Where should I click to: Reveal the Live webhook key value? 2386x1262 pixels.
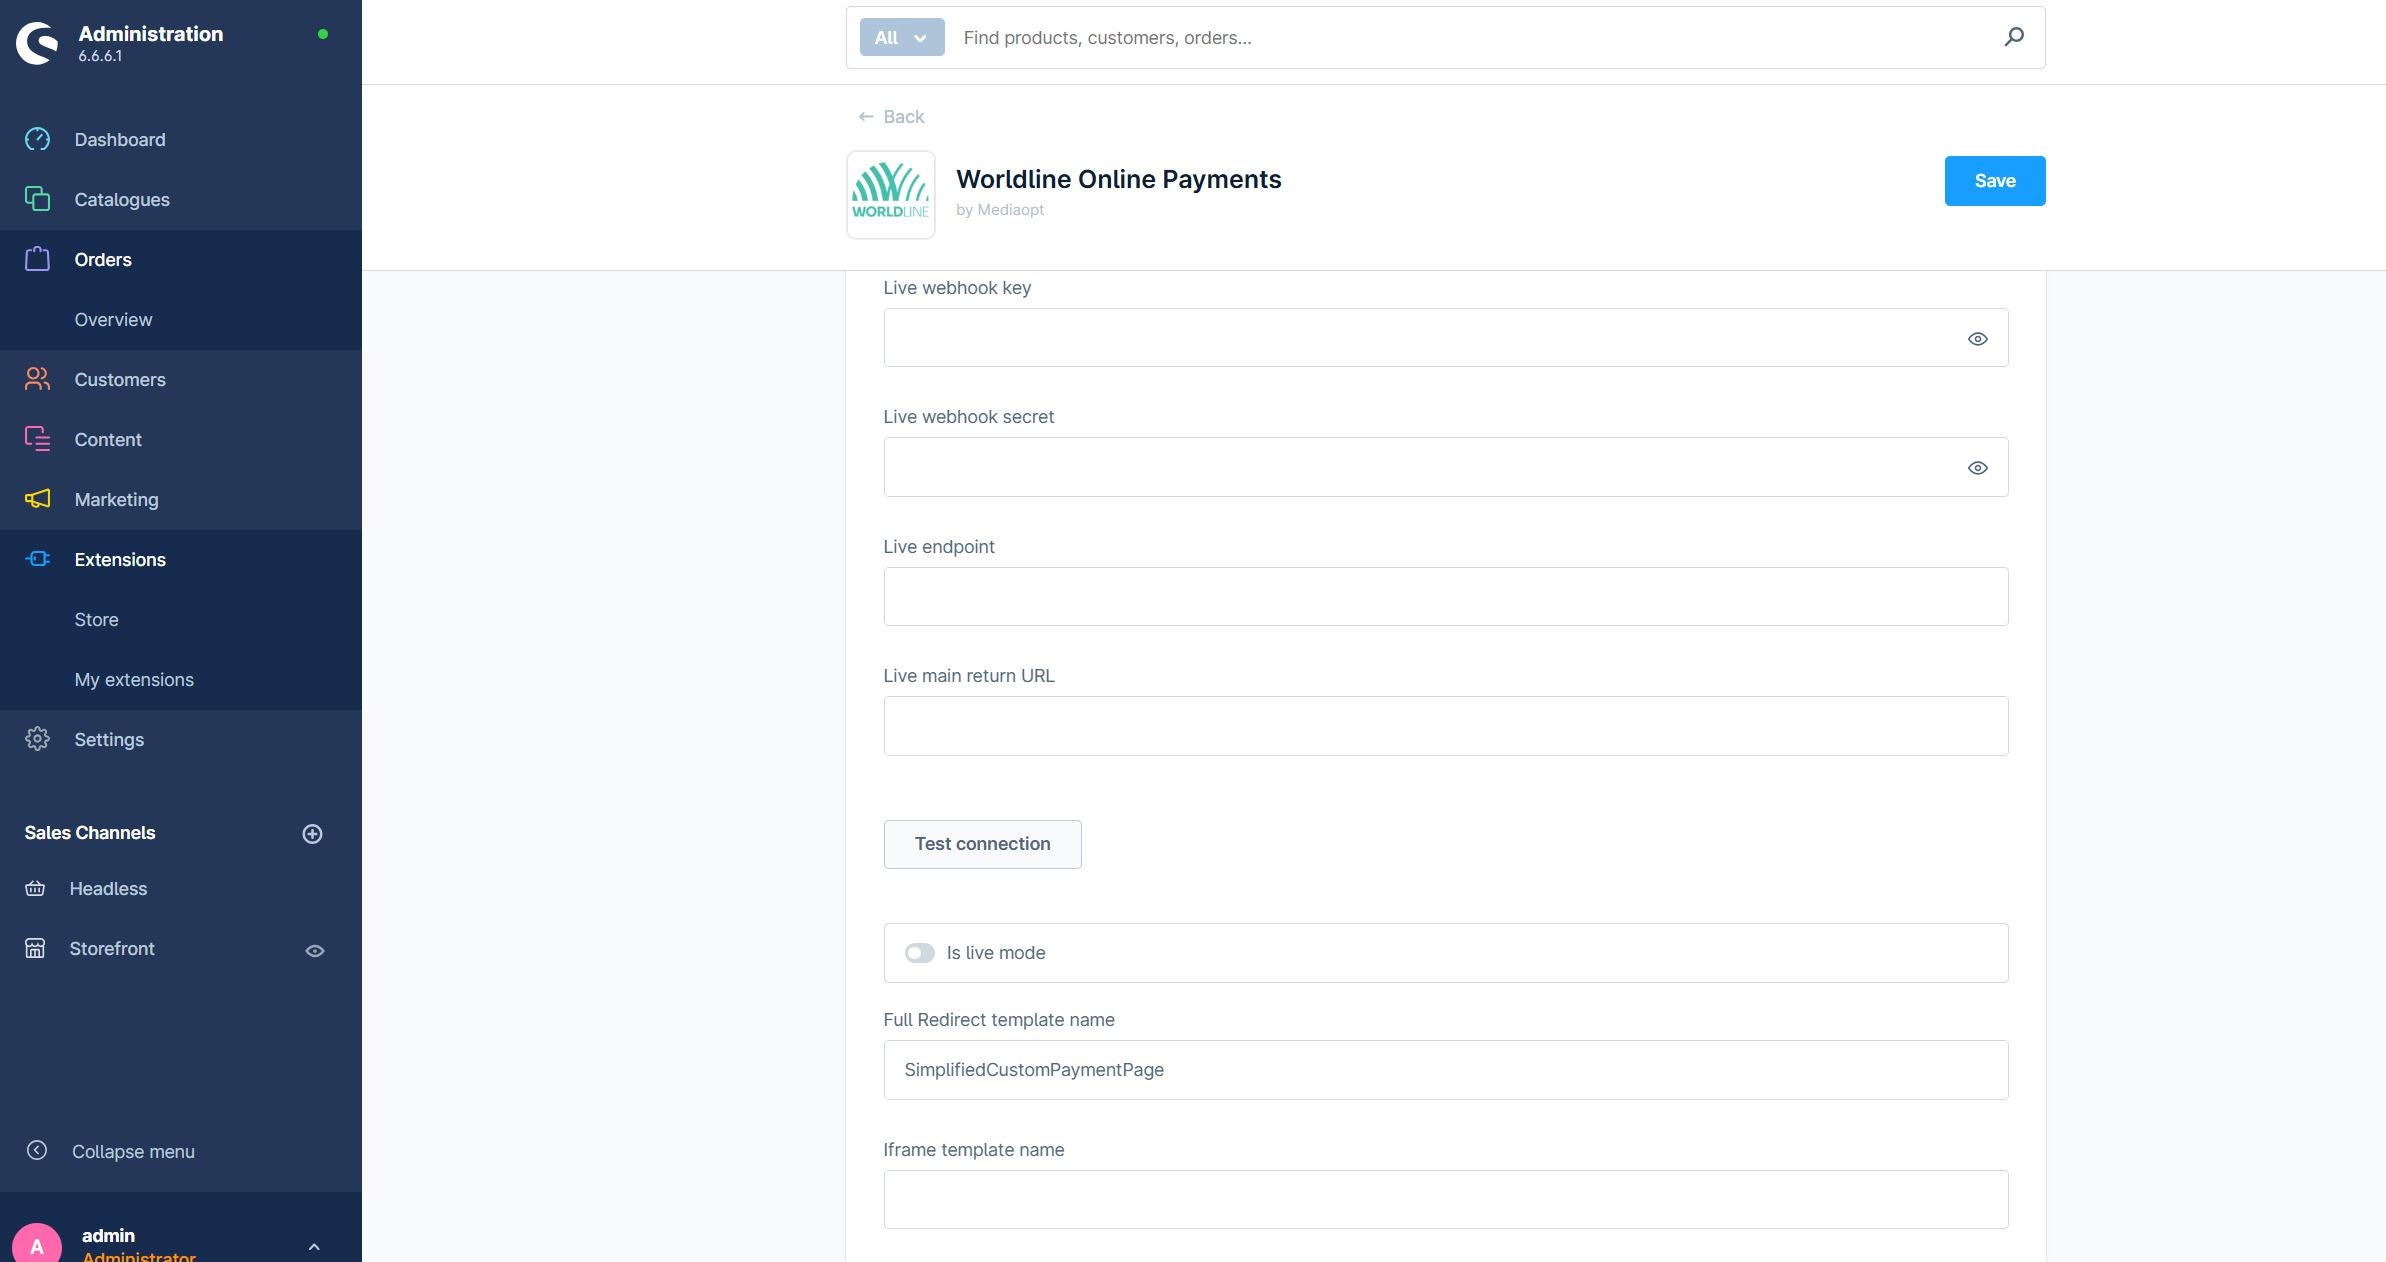[x=1977, y=339]
